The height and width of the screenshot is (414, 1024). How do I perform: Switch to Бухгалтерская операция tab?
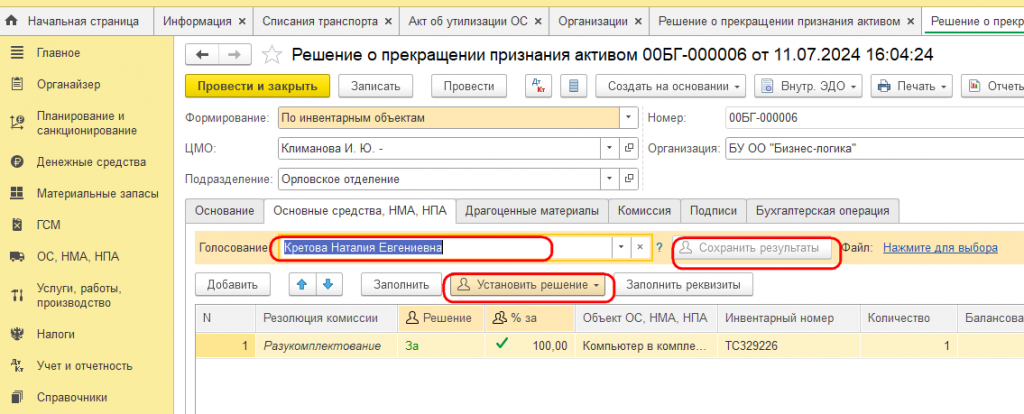pyautogui.click(x=822, y=211)
